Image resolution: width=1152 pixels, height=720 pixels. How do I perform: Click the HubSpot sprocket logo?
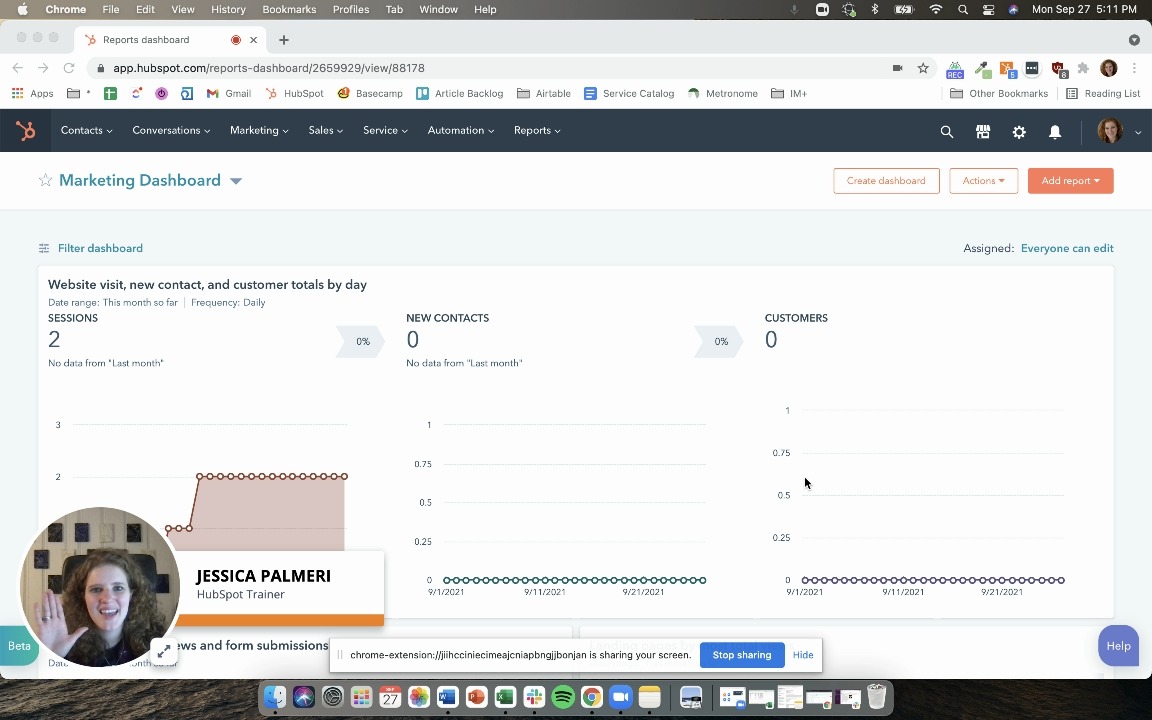tap(26, 131)
